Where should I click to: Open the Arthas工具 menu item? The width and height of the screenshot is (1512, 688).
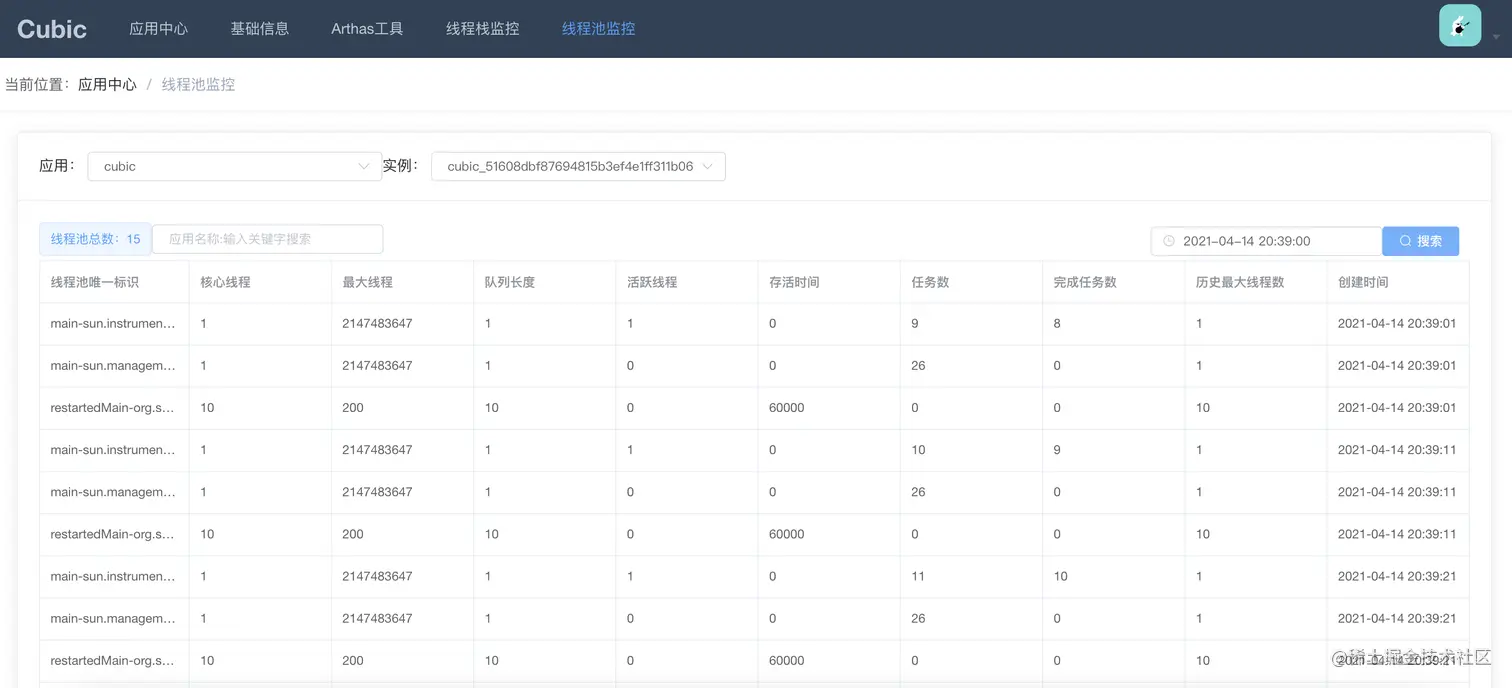tap(366, 28)
